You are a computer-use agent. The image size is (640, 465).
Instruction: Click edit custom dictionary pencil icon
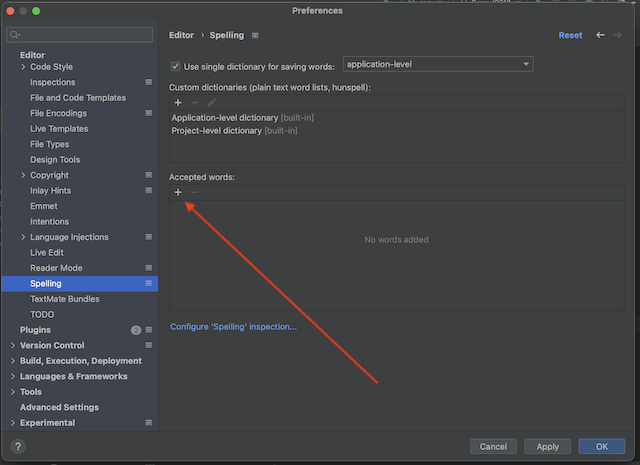211,103
